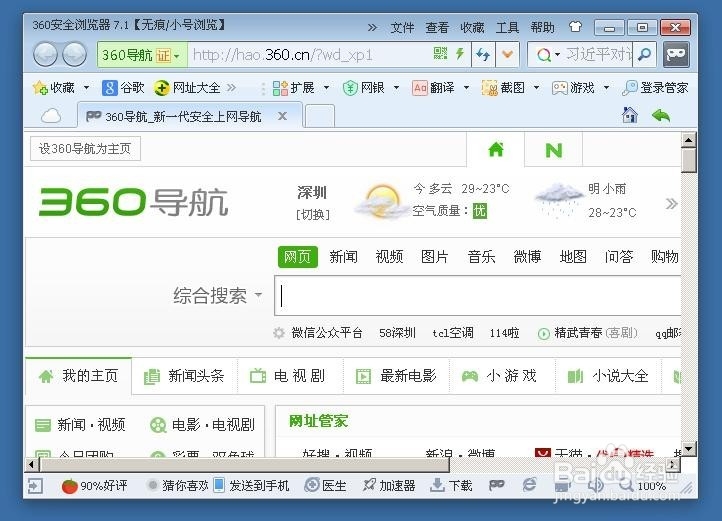Image resolution: width=722 pixels, height=521 pixels.
Task: Select the green N tab on page
Action: coord(553,150)
